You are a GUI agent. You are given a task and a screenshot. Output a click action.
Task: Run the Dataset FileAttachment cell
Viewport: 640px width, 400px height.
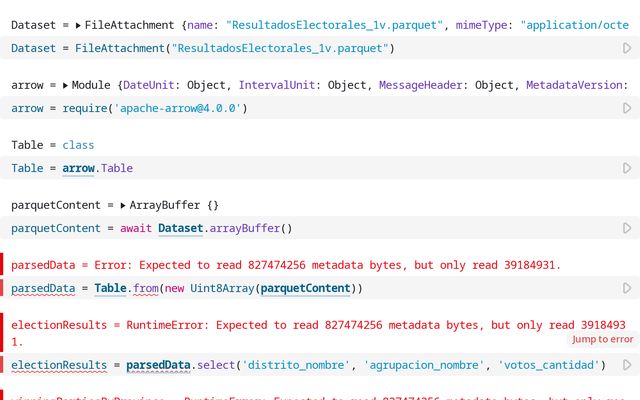[x=627, y=48]
